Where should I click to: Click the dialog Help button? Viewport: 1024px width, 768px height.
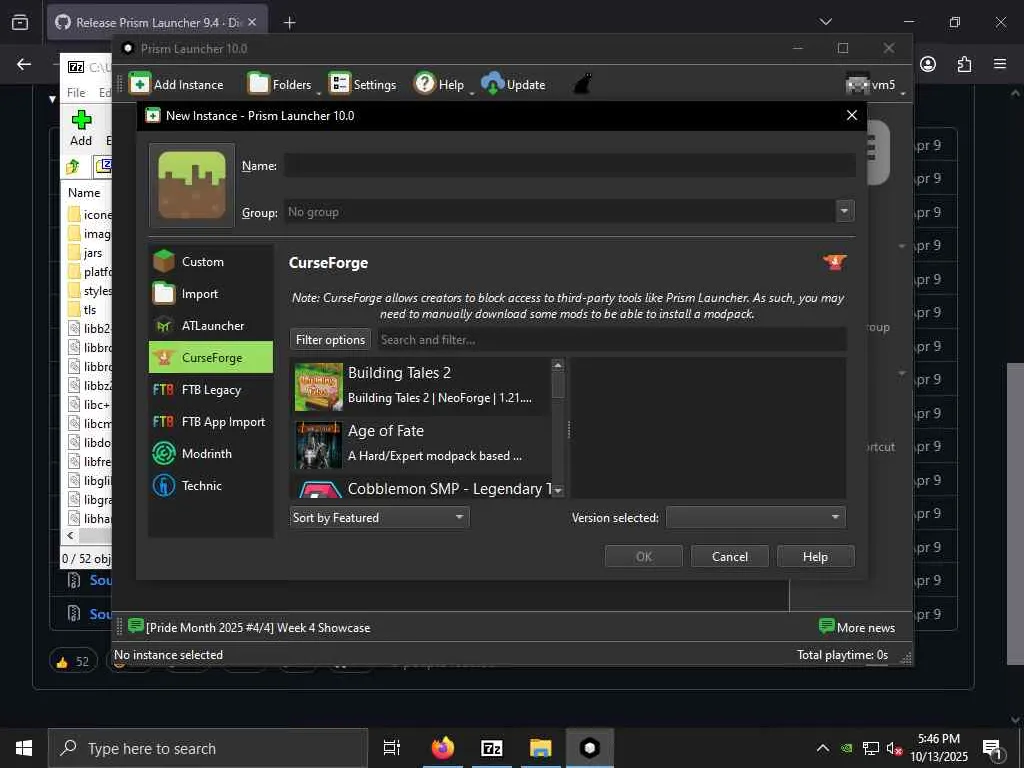coord(815,556)
